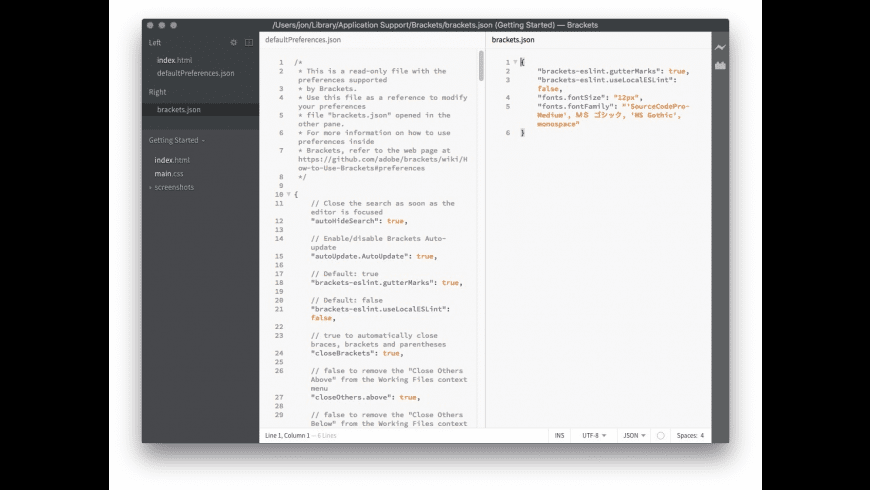Open Working Files gear settings icon
Viewport: 870px width, 490px height.
tap(234, 43)
